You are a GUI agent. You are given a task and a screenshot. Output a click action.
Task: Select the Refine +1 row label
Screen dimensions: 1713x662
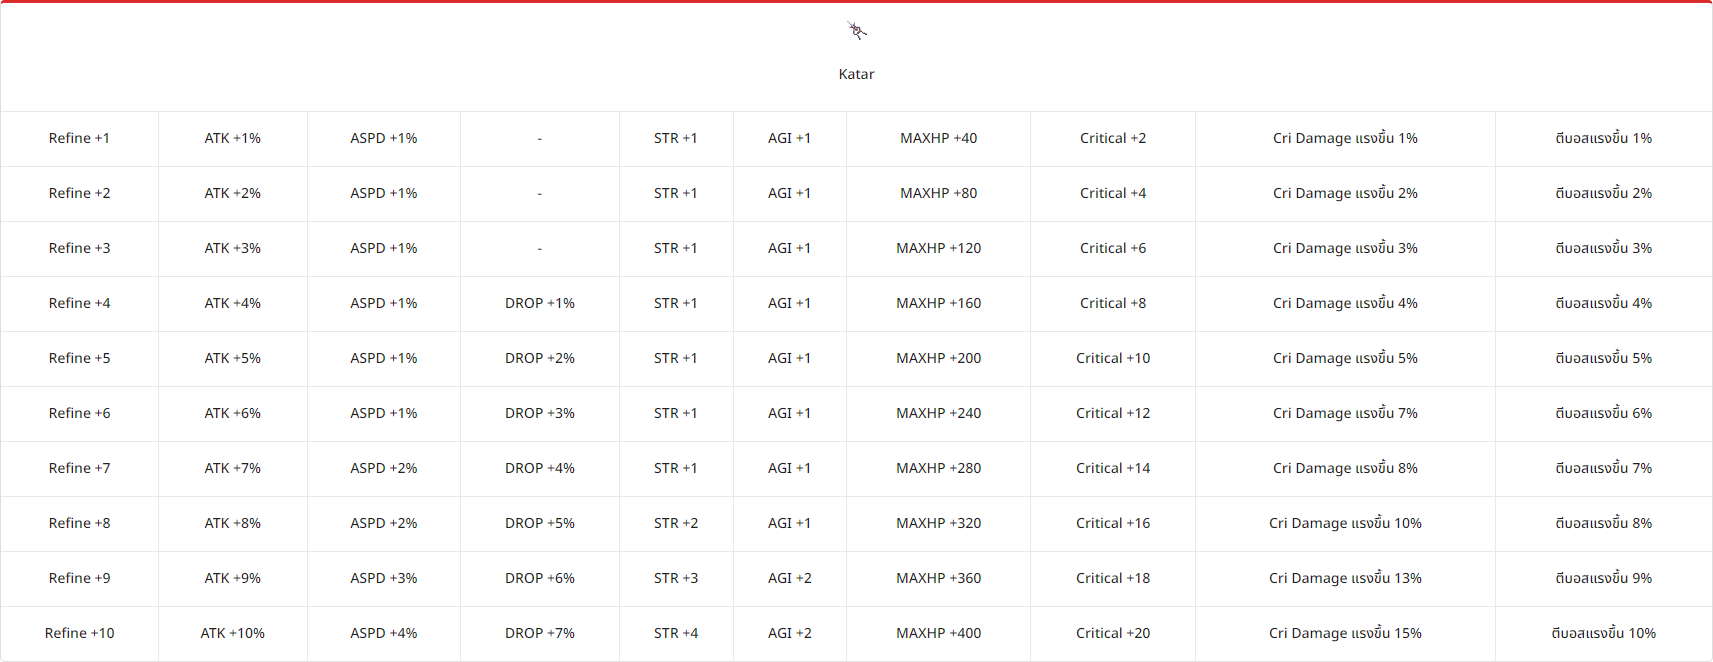[79, 138]
